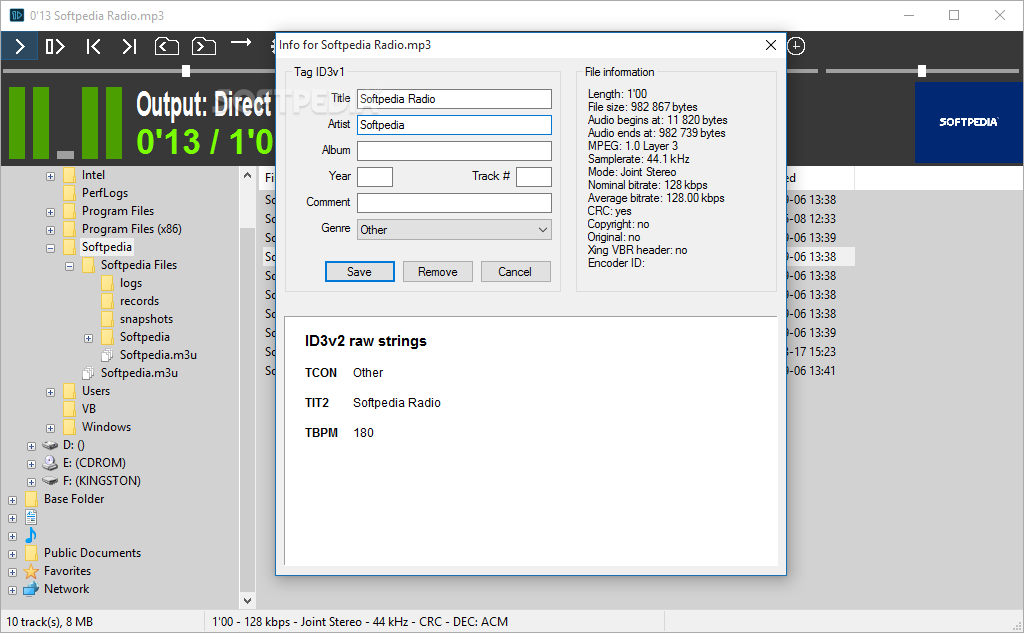
Task: Expand the D: drive node
Action: point(31,446)
